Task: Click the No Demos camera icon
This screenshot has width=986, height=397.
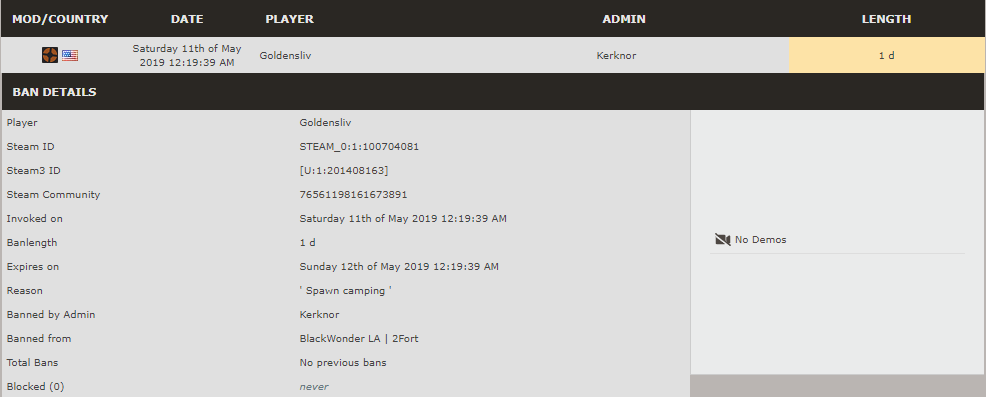Action: [x=723, y=239]
